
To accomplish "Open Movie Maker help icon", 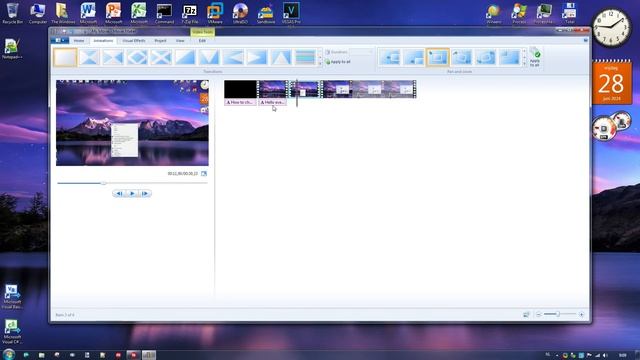I will [x=585, y=40].
